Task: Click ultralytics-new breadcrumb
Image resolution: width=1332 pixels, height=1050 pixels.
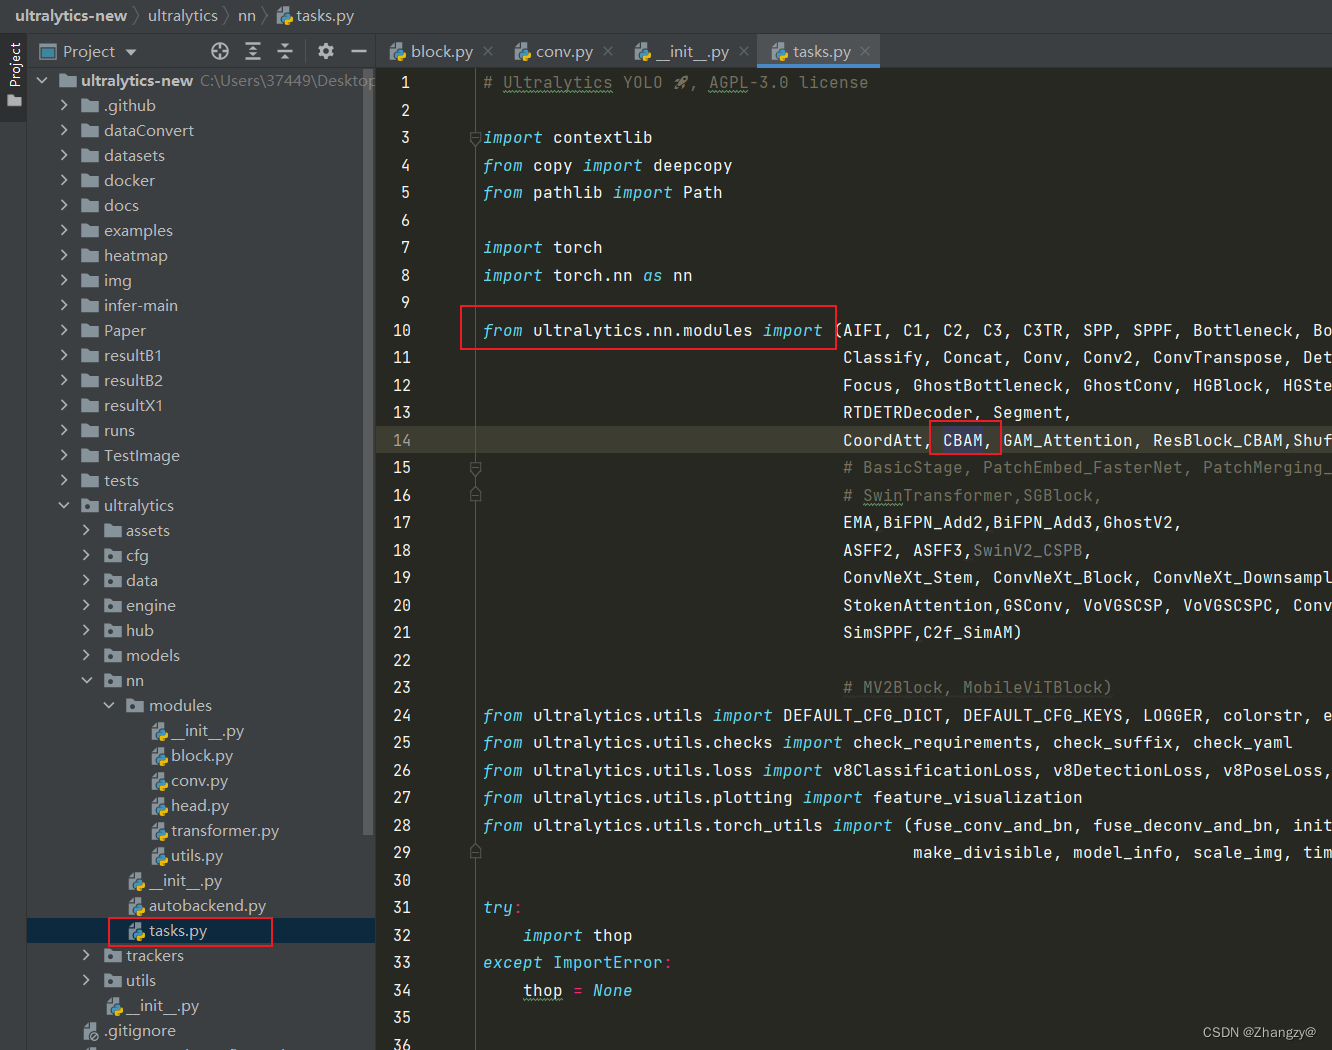Action: coord(70,15)
